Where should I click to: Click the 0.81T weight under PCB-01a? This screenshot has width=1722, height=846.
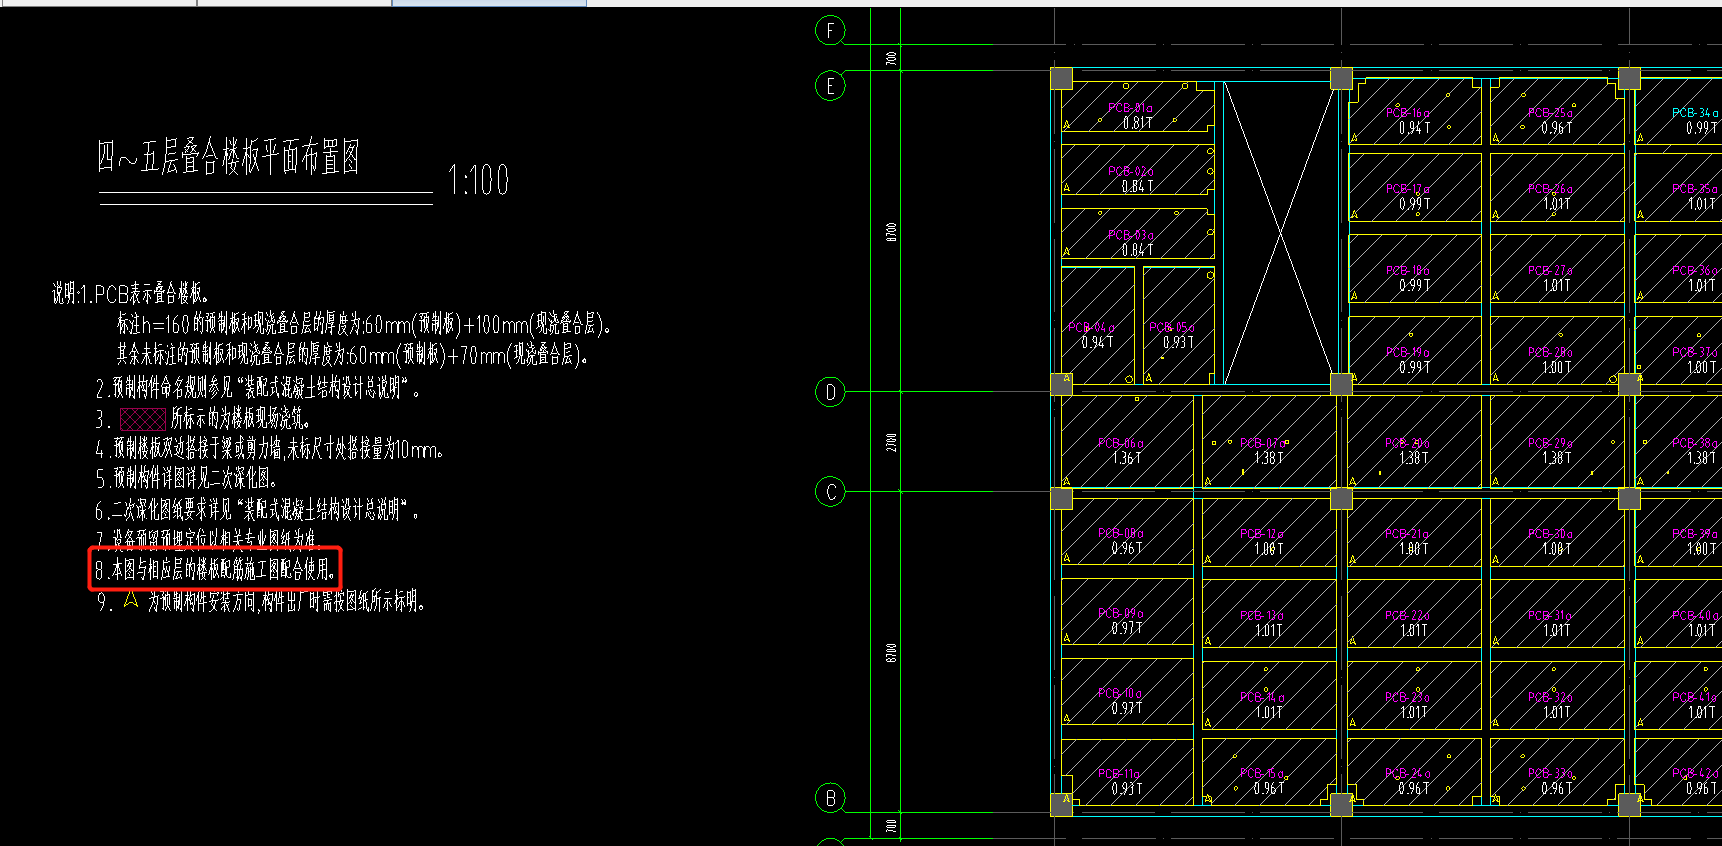(1137, 123)
